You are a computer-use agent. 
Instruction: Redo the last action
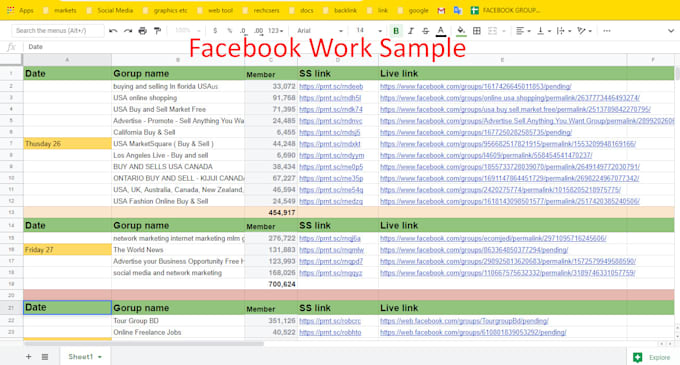pyautogui.click(x=128, y=31)
